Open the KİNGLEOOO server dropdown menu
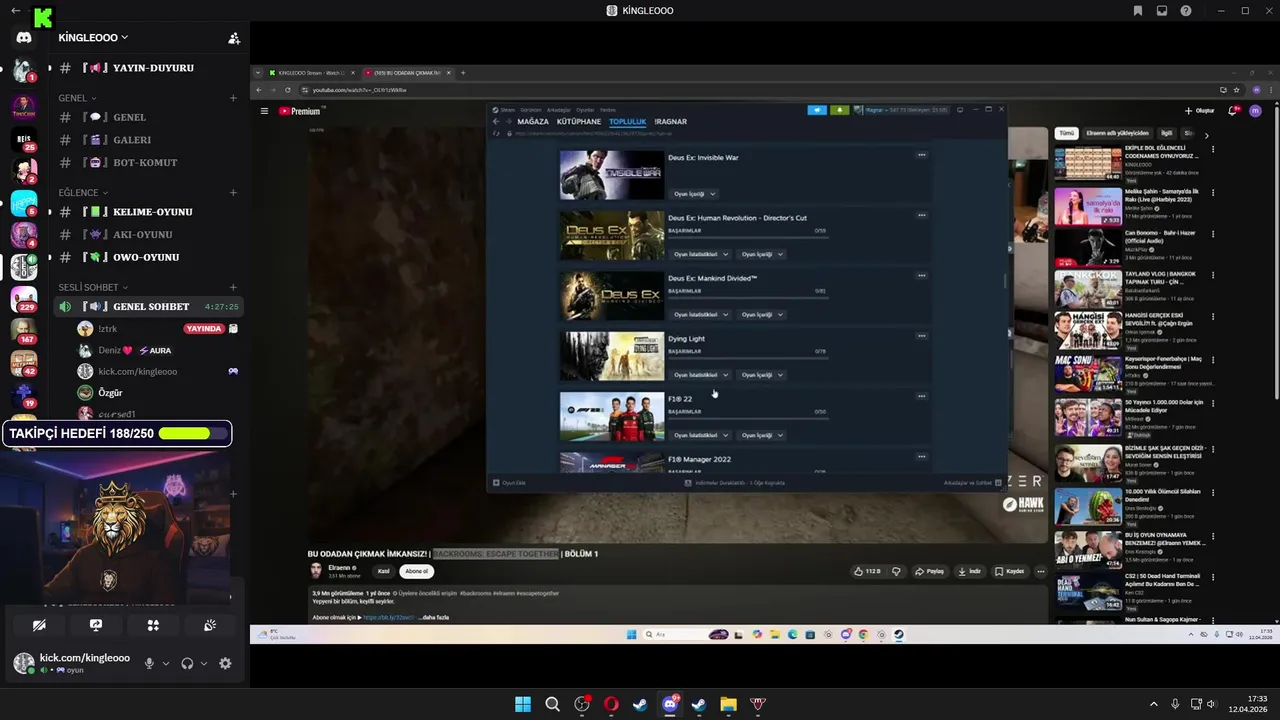 [x=93, y=38]
